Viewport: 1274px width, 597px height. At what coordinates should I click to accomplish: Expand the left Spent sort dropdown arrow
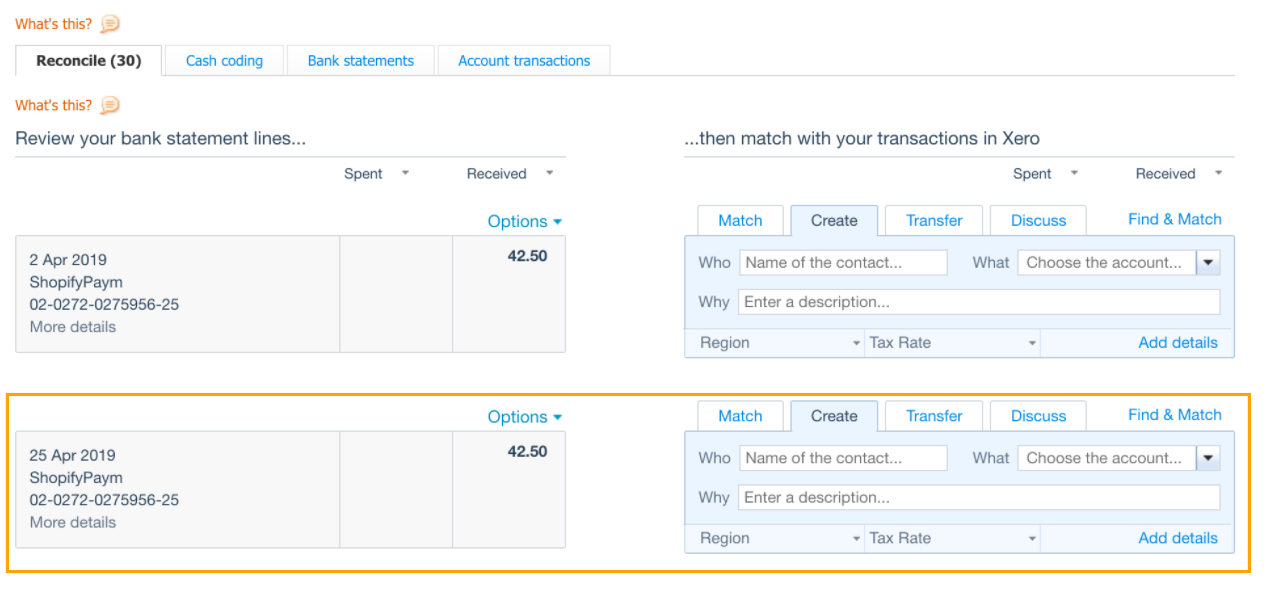(x=405, y=173)
